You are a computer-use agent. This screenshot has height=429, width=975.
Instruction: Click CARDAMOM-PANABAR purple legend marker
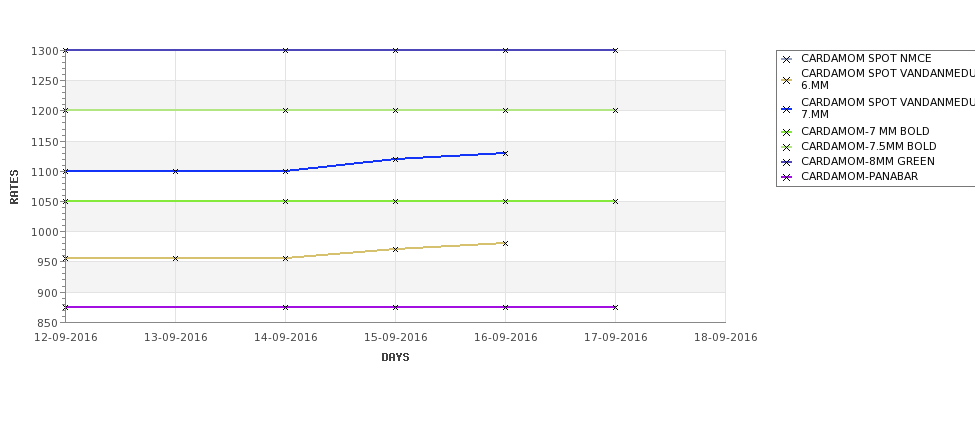click(x=787, y=177)
